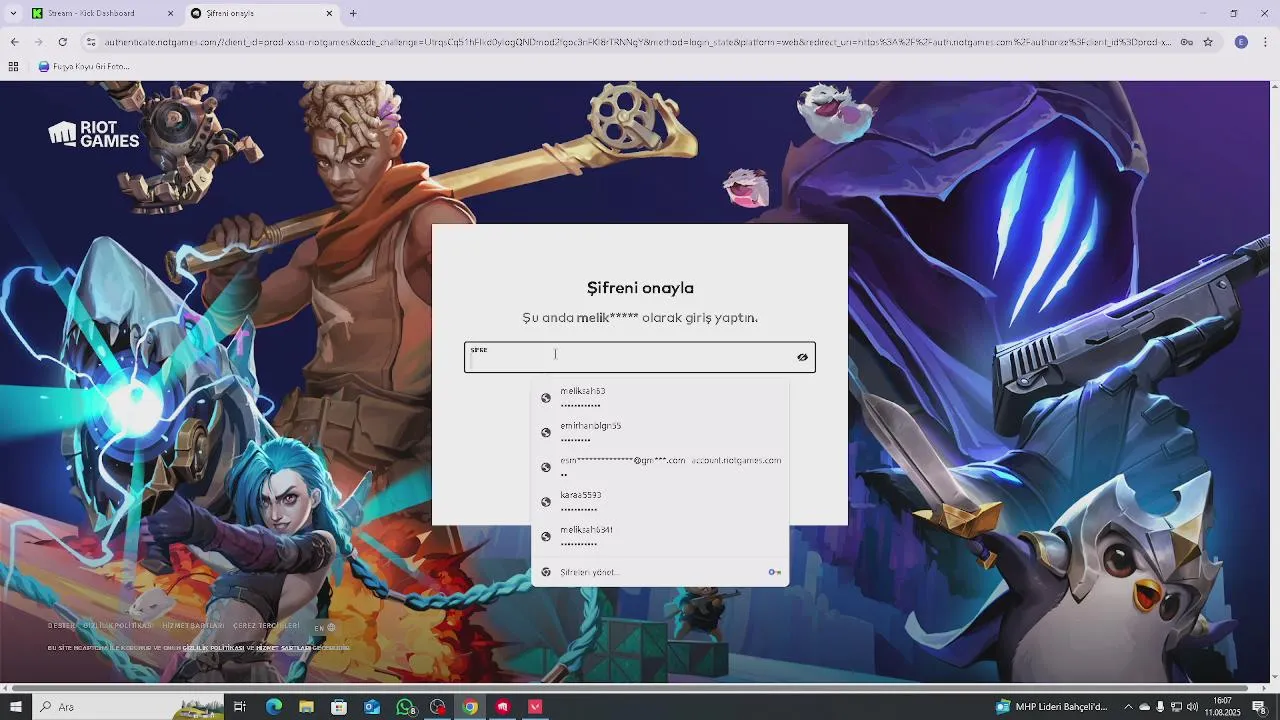Select saved password for melikşah6341

[x=660, y=536]
